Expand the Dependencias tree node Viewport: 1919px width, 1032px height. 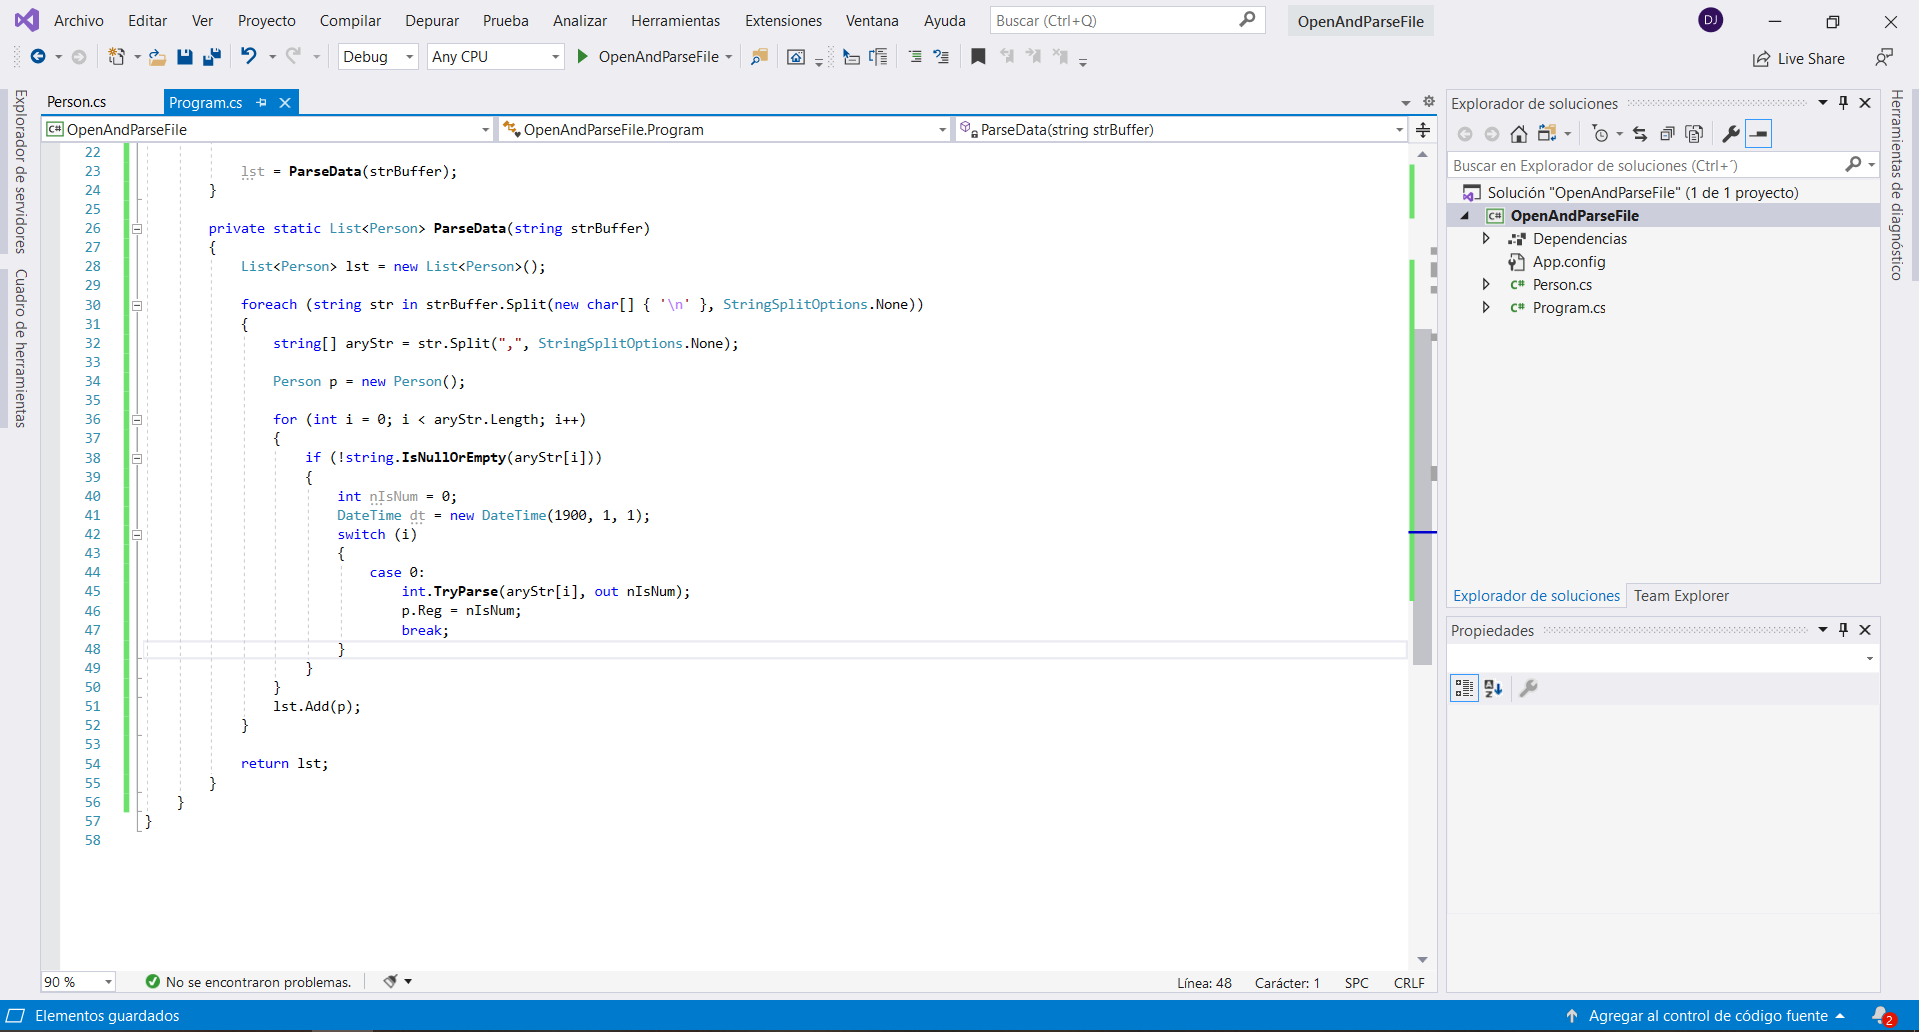point(1486,239)
